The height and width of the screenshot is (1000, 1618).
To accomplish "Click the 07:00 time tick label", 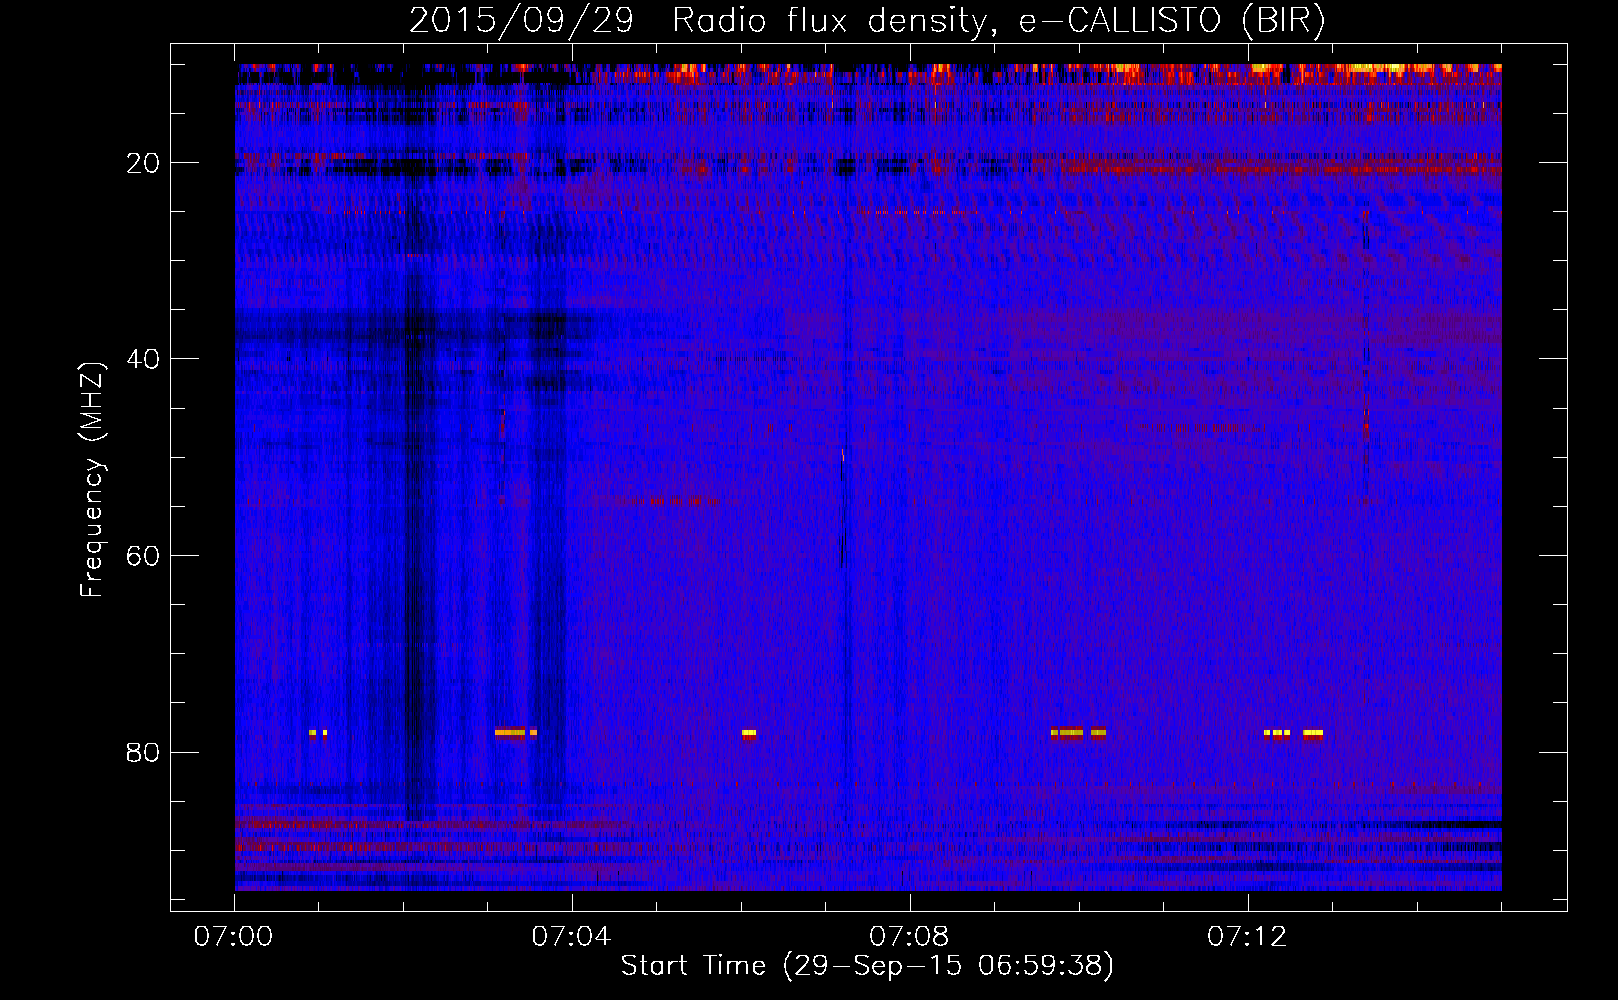I will (x=234, y=937).
